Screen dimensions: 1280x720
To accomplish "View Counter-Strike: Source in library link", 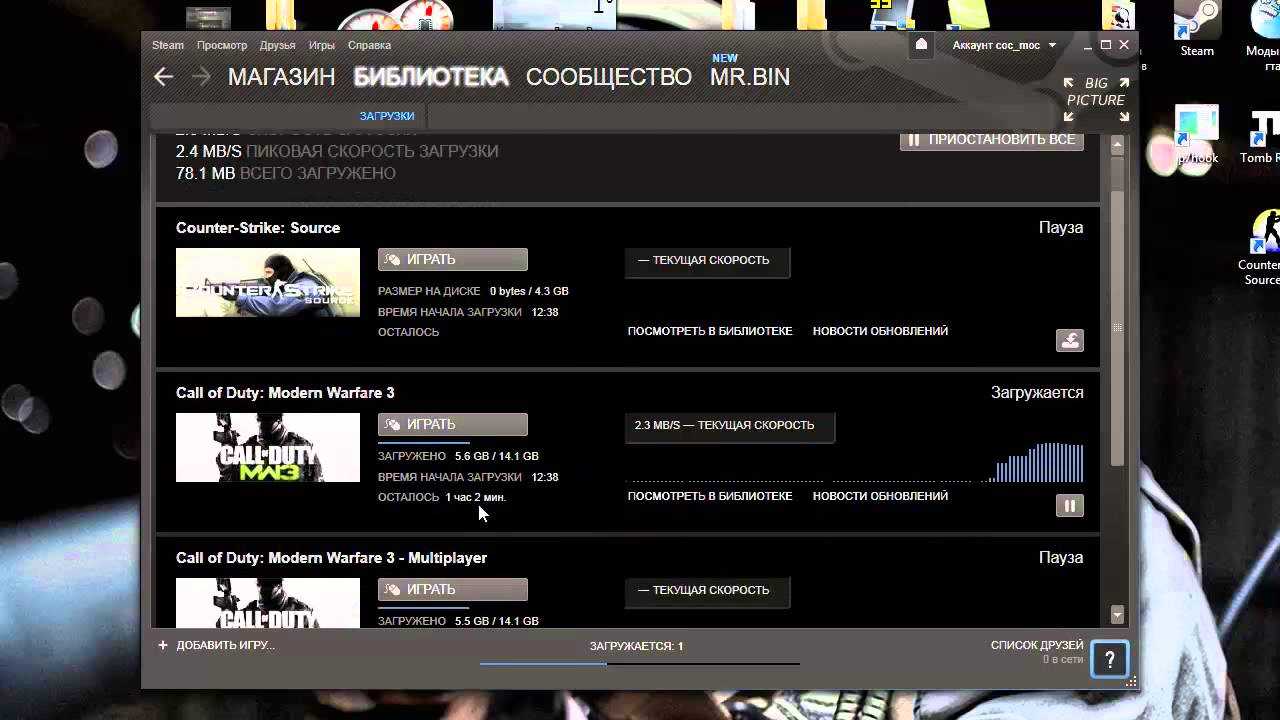I will [x=710, y=331].
